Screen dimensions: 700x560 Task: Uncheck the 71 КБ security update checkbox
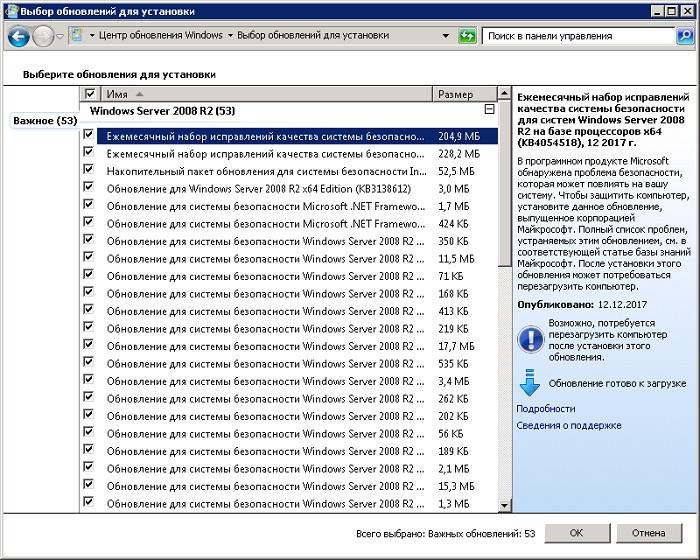(88, 274)
